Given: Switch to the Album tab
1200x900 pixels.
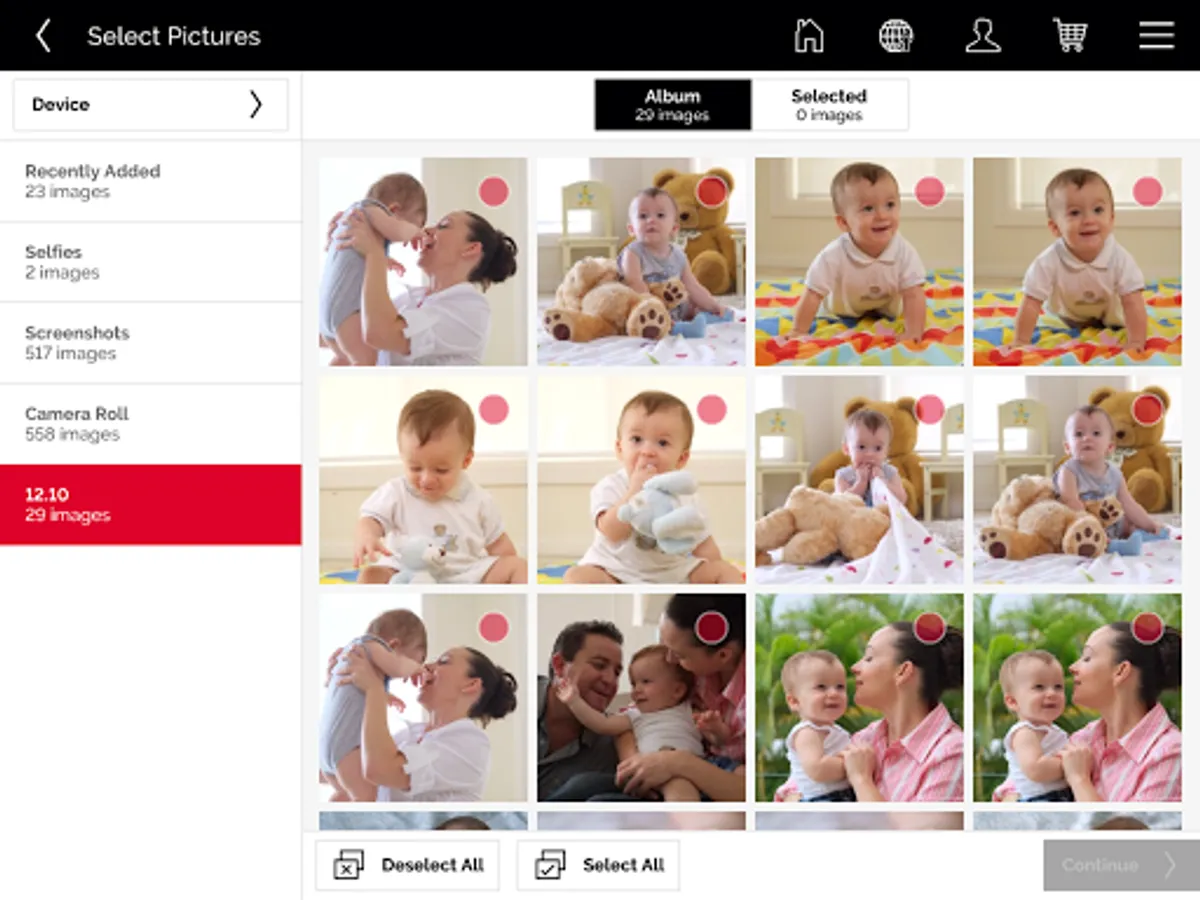Looking at the screenshot, I should pyautogui.click(x=672, y=105).
